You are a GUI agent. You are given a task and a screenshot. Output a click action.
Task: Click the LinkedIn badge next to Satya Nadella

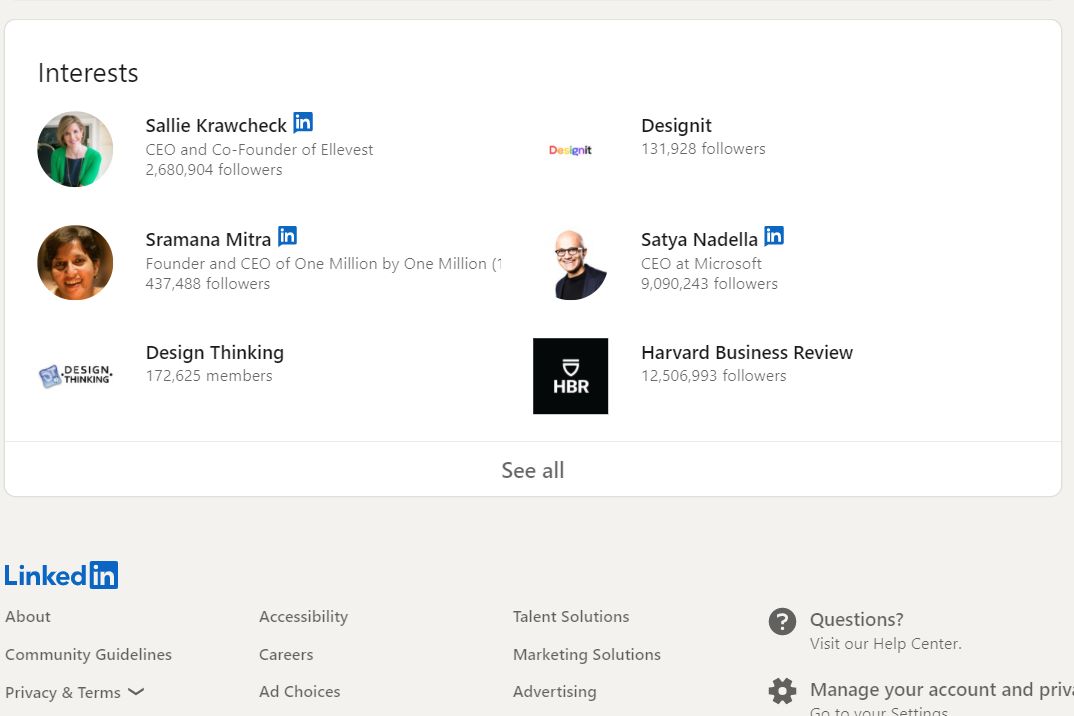tap(774, 236)
